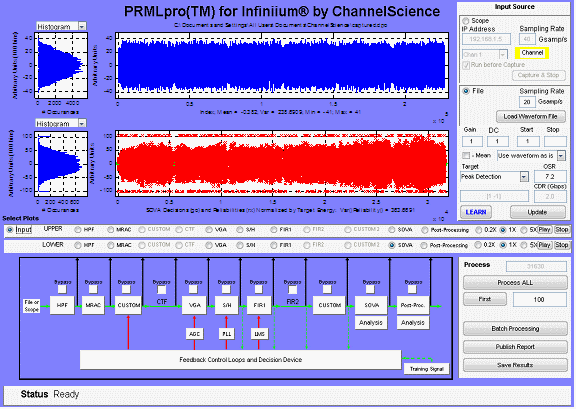The width and height of the screenshot is (576, 409).
Task: Select FIR1 radio in the LOWER plot row
Action: 274,245
